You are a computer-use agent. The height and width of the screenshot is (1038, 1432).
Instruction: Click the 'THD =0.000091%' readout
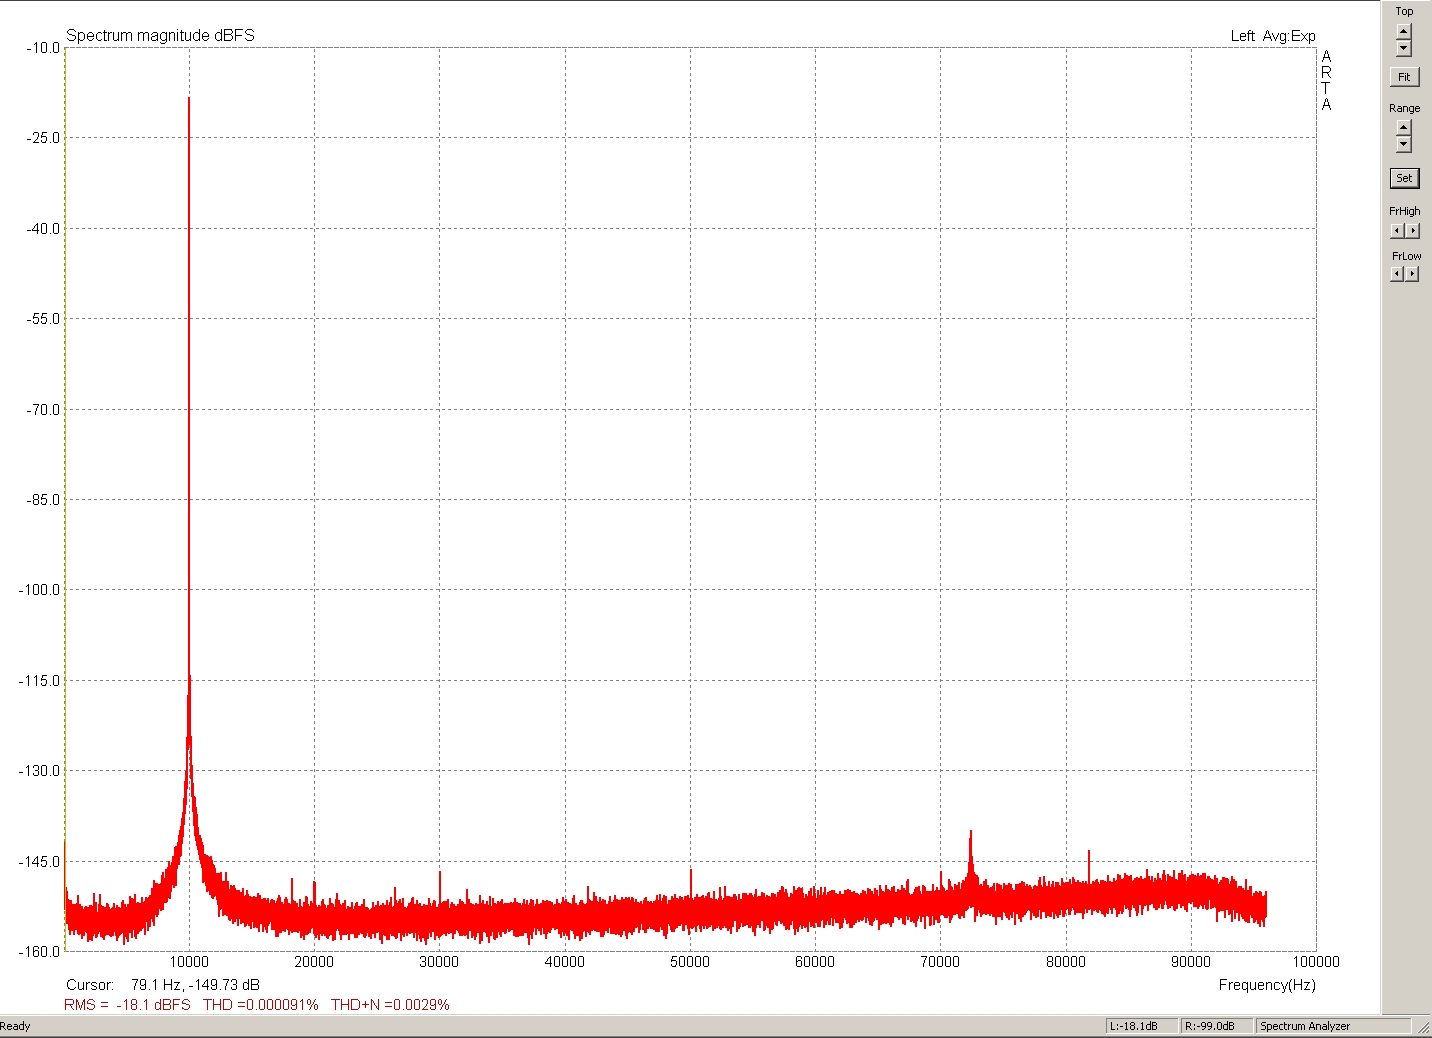[261, 1005]
